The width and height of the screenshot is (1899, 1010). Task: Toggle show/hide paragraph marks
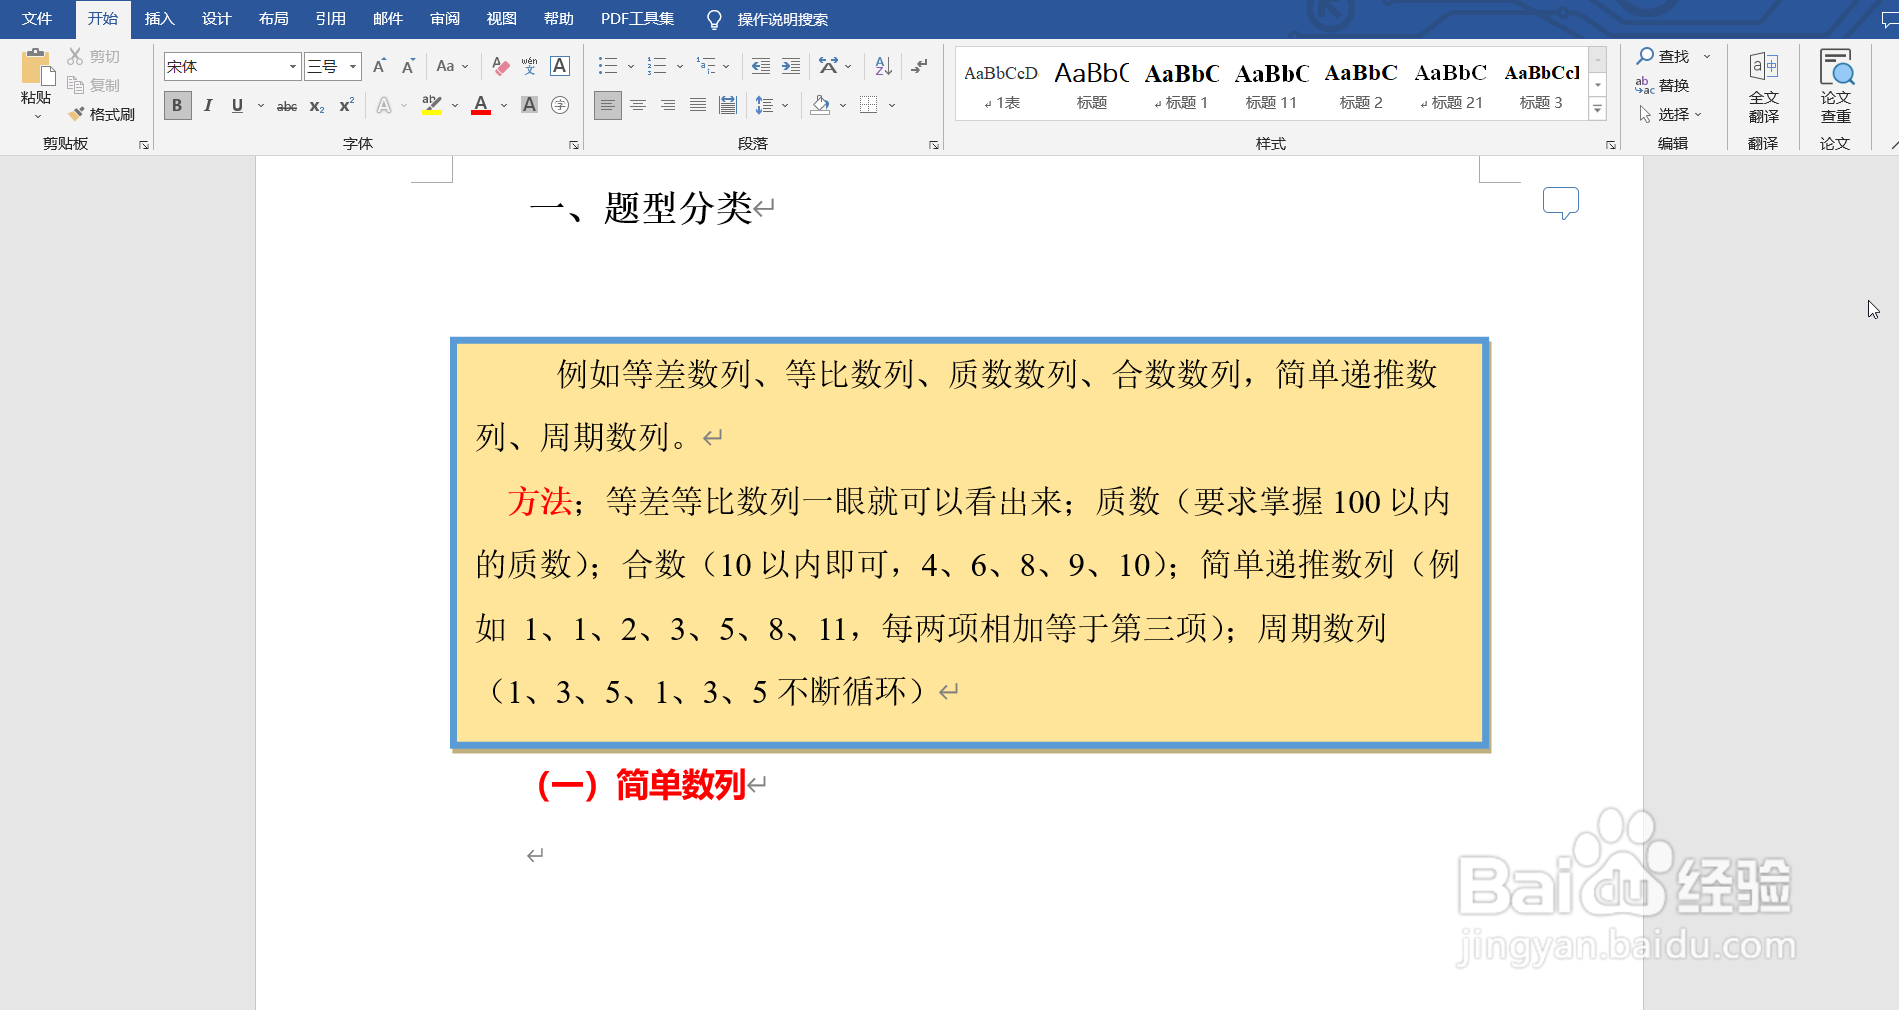click(x=919, y=66)
